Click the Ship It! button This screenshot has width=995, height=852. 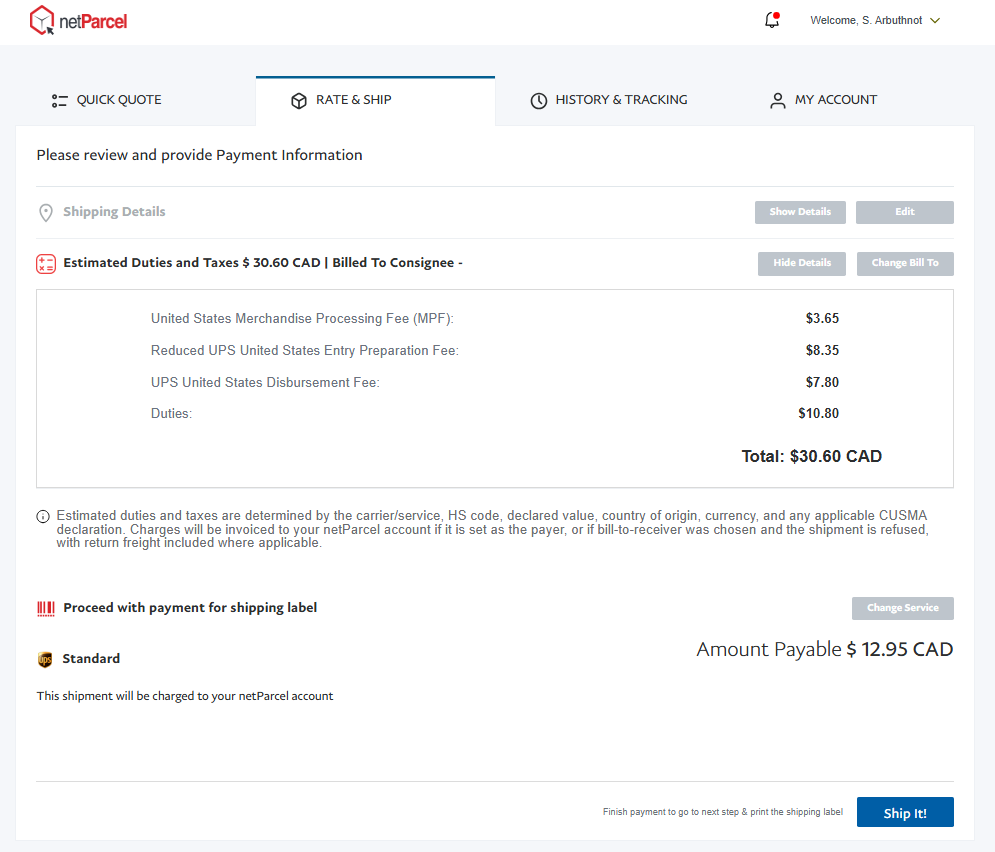point(905,813)
